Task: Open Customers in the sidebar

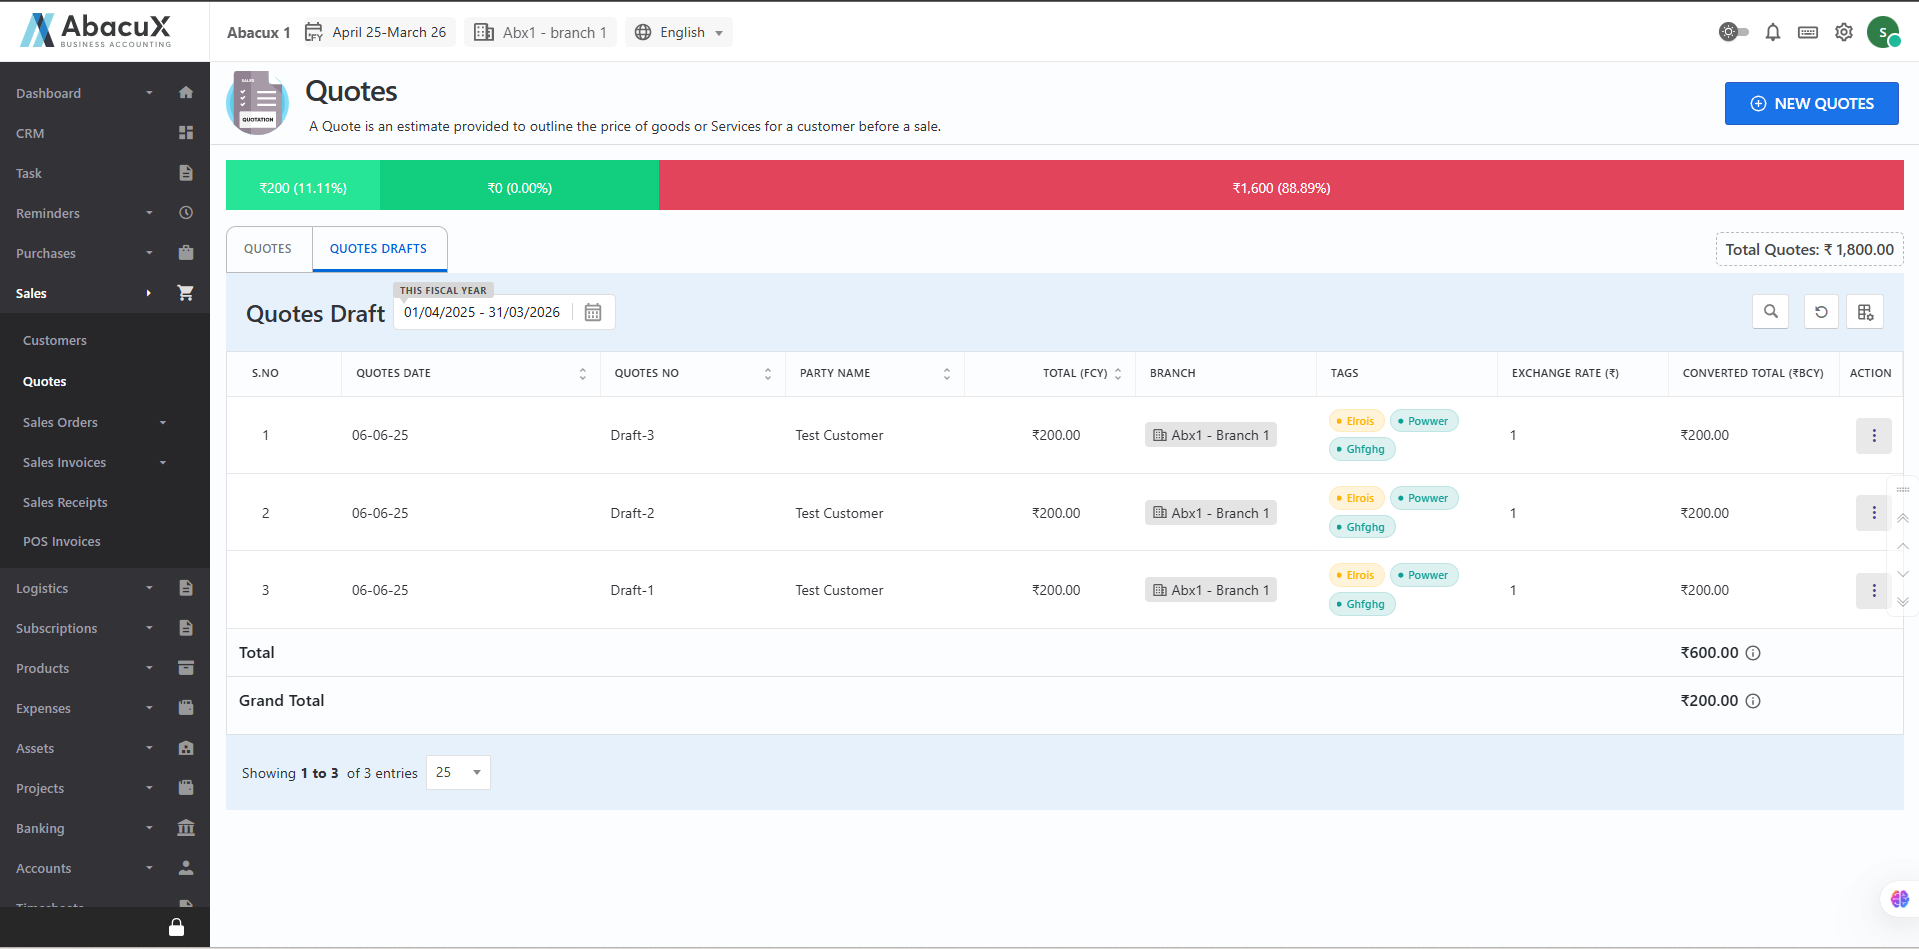Action: click(55, 341)
